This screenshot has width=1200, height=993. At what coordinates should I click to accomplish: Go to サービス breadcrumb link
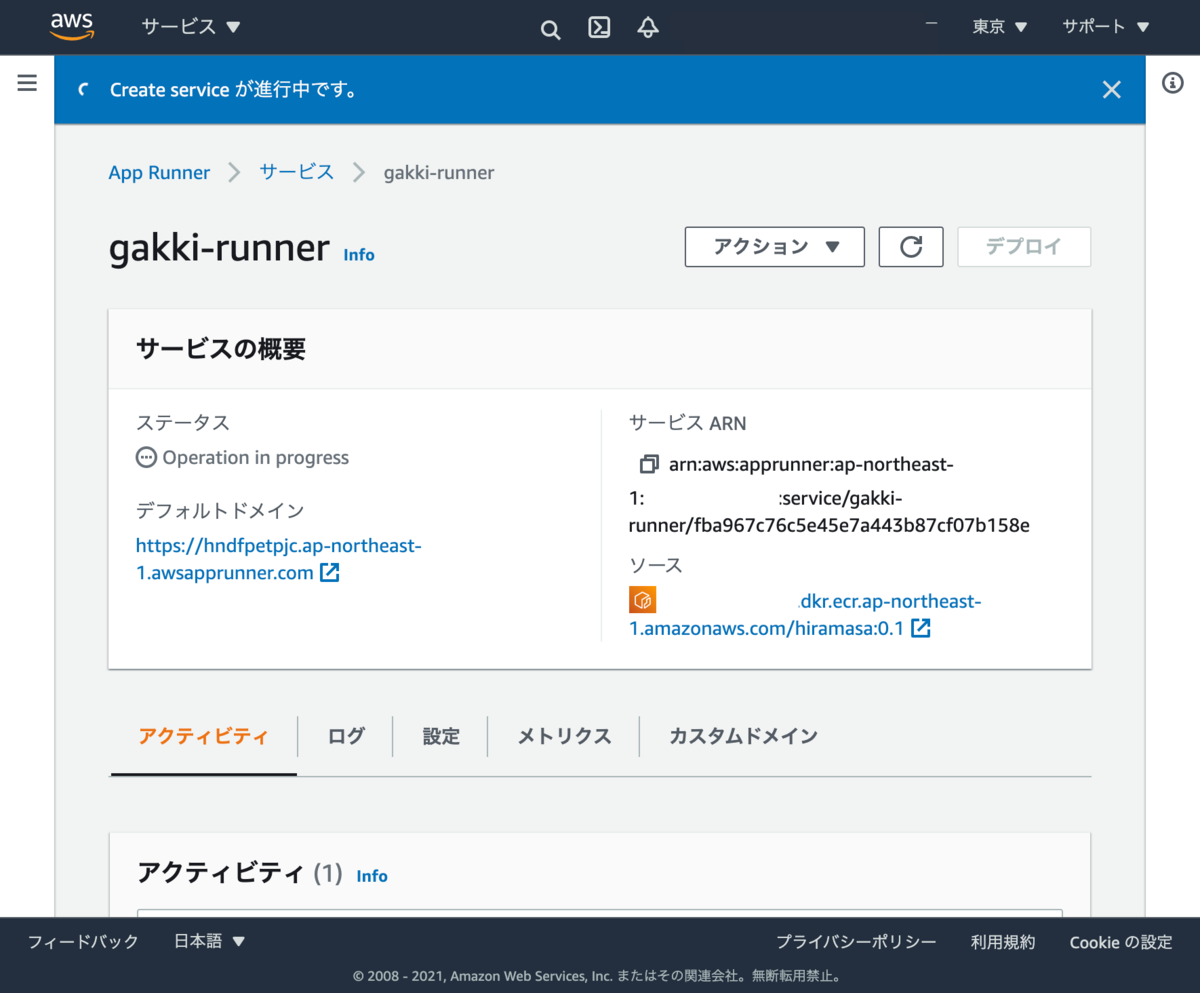[297, 172]
